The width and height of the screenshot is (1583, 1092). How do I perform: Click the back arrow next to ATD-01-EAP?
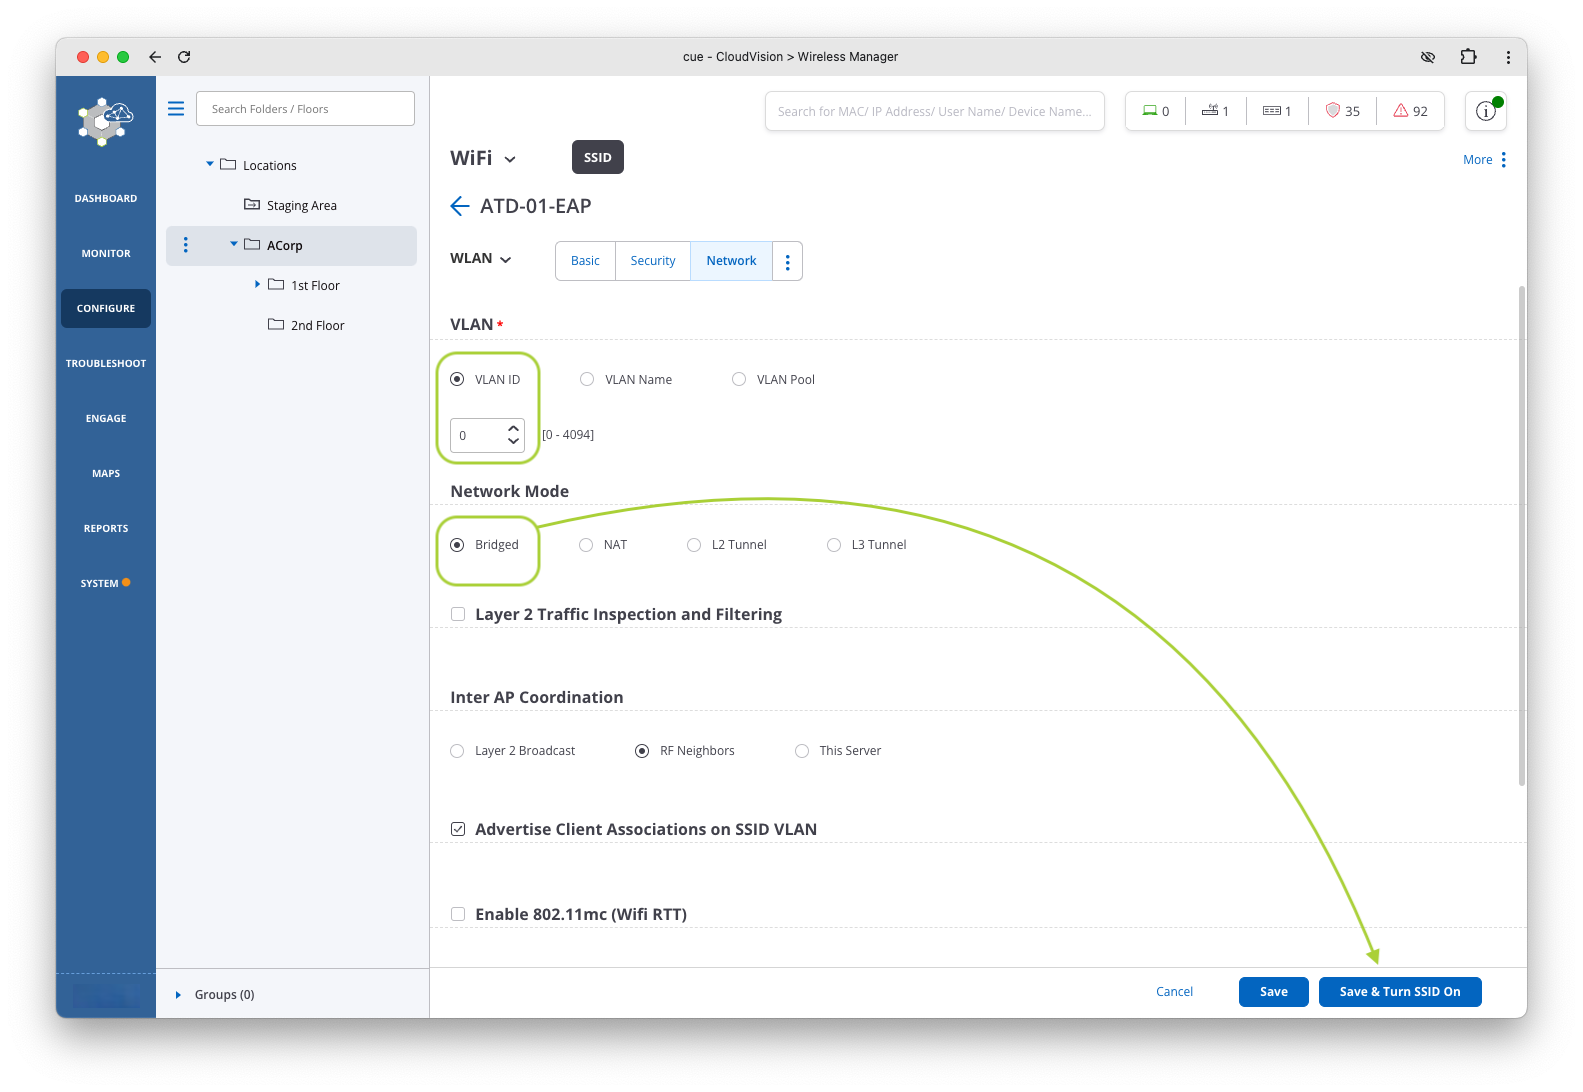(x=460, y=206)
